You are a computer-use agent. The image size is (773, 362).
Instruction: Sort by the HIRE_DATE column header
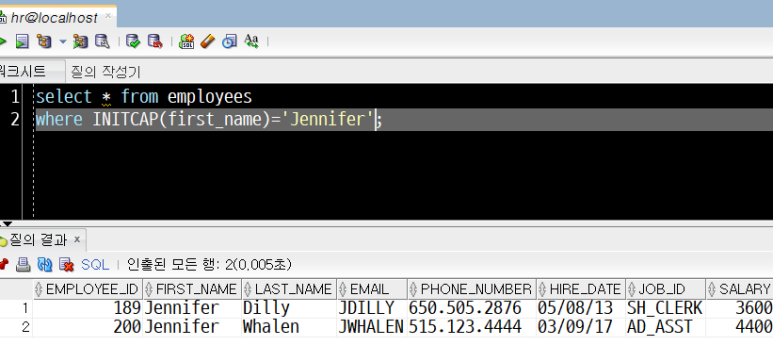[581, 289]
